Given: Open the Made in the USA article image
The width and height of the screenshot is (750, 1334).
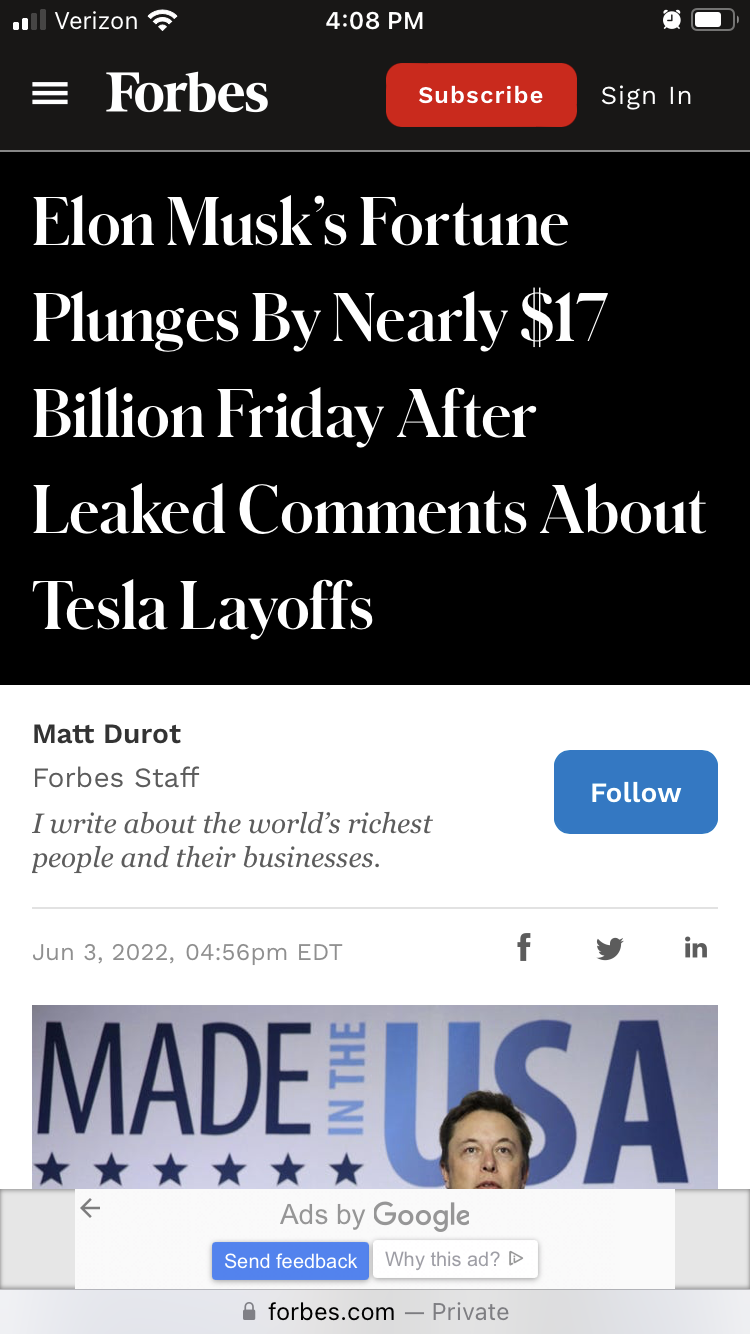Looking at the screenshot, I should (x=375, y=1097).
